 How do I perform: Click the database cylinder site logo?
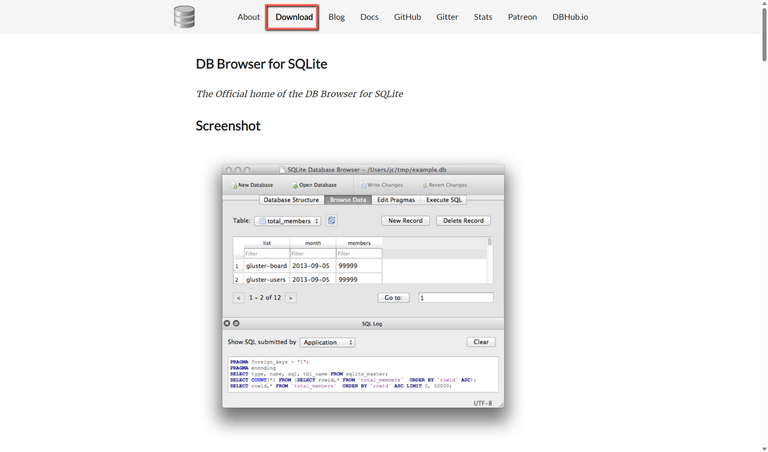[184, 17]
